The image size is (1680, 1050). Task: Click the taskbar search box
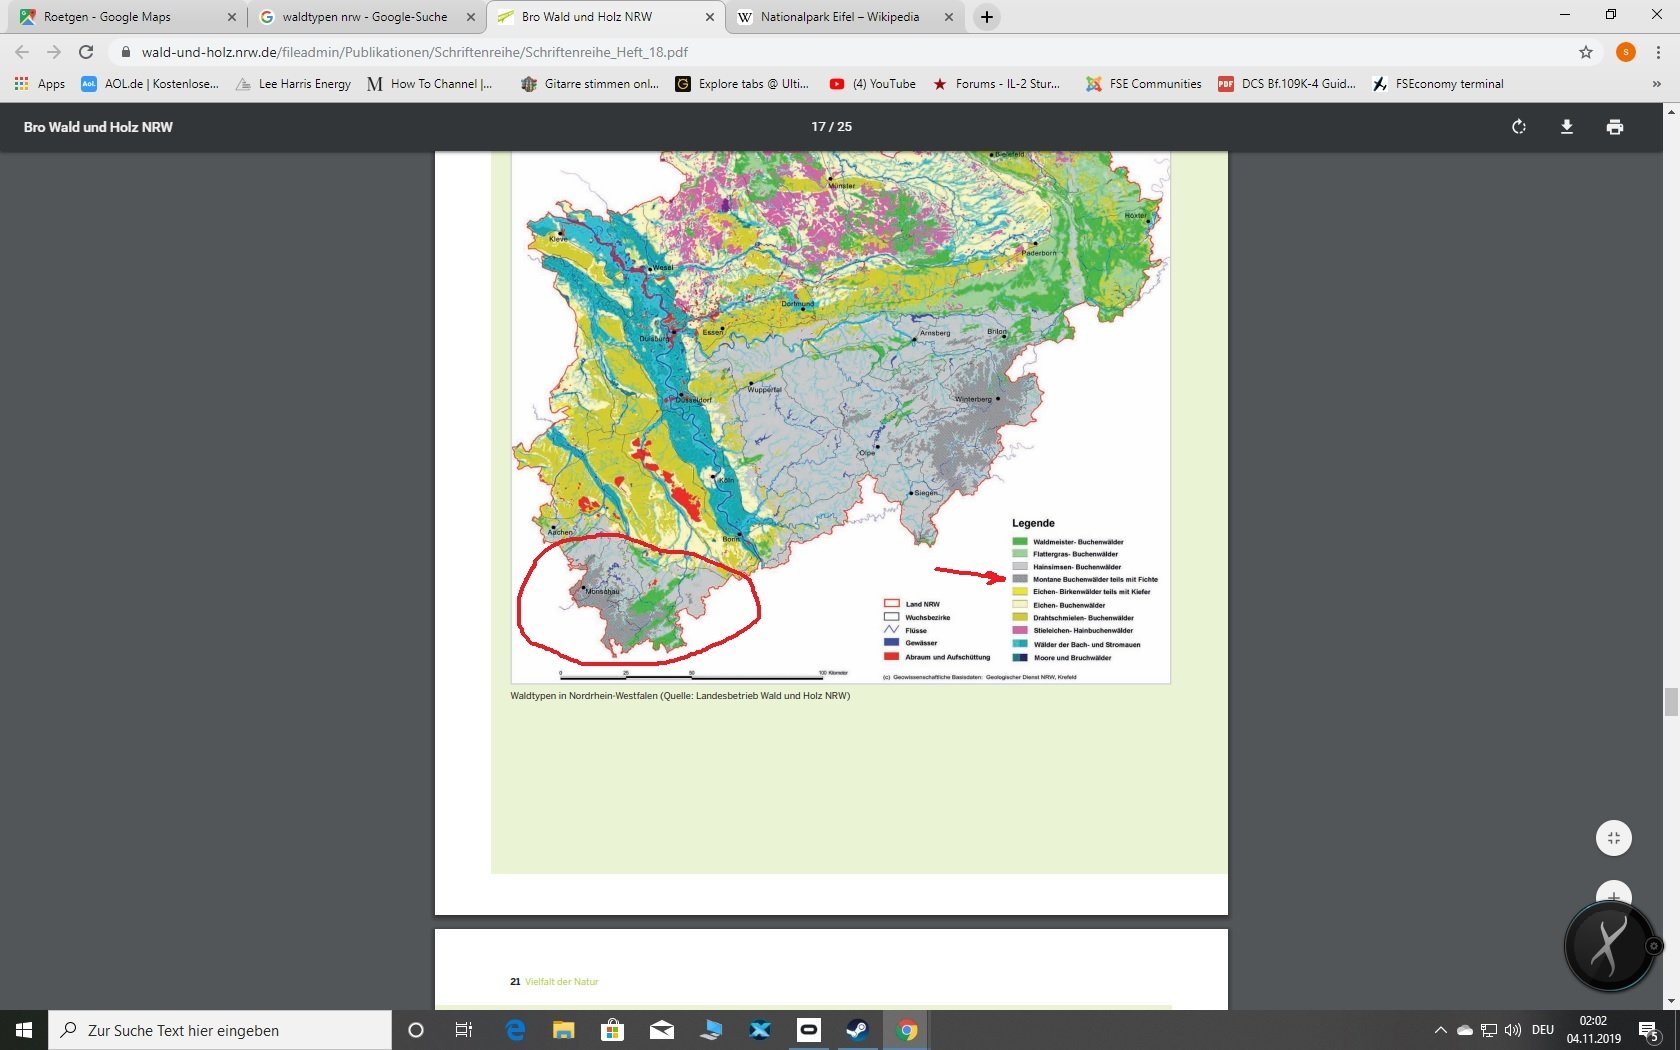tap(220, 1030)
